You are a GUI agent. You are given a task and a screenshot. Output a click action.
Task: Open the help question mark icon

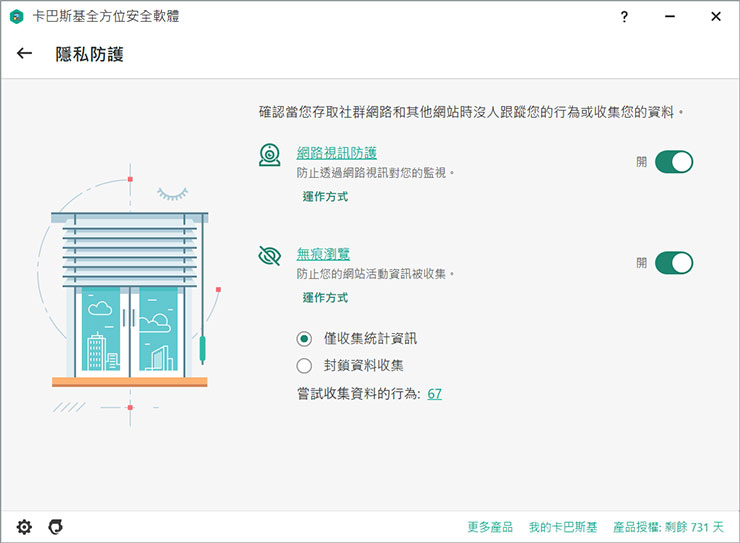point(624,17)
